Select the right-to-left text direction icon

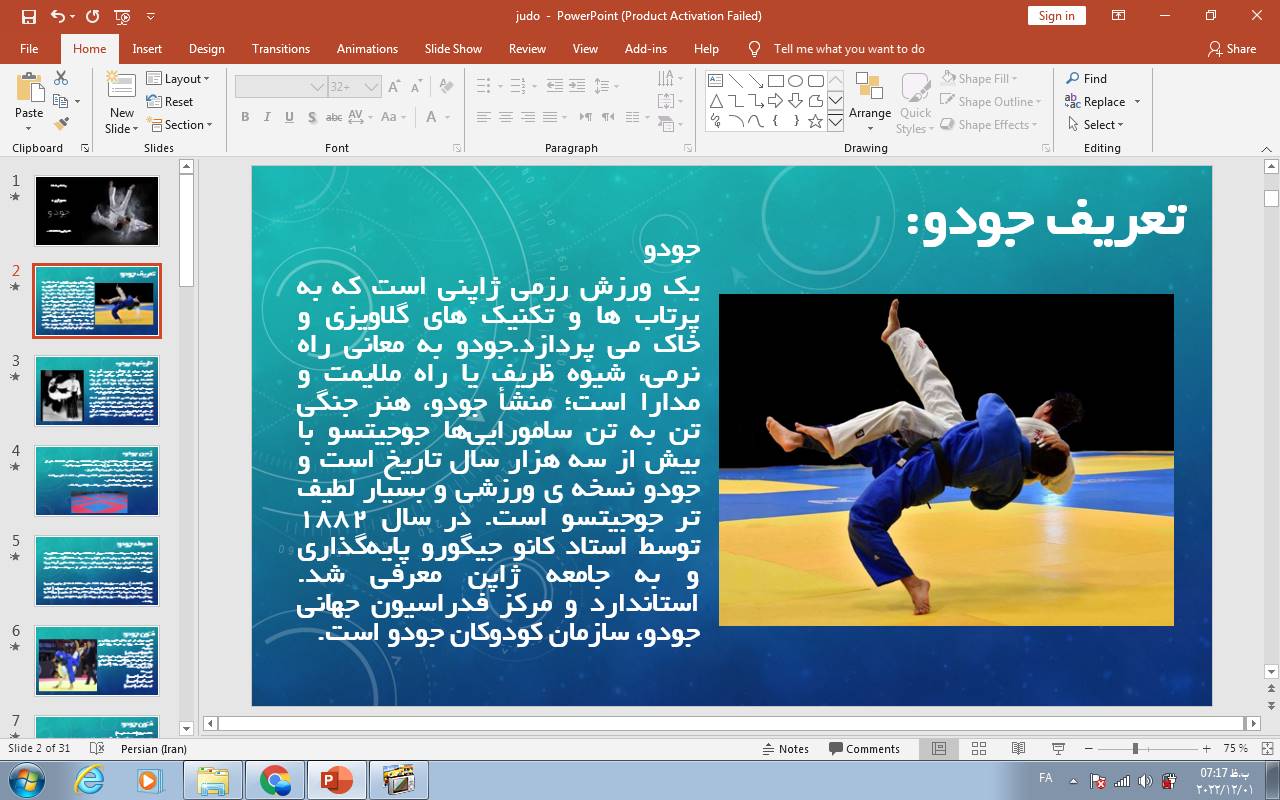click(607, 117)
